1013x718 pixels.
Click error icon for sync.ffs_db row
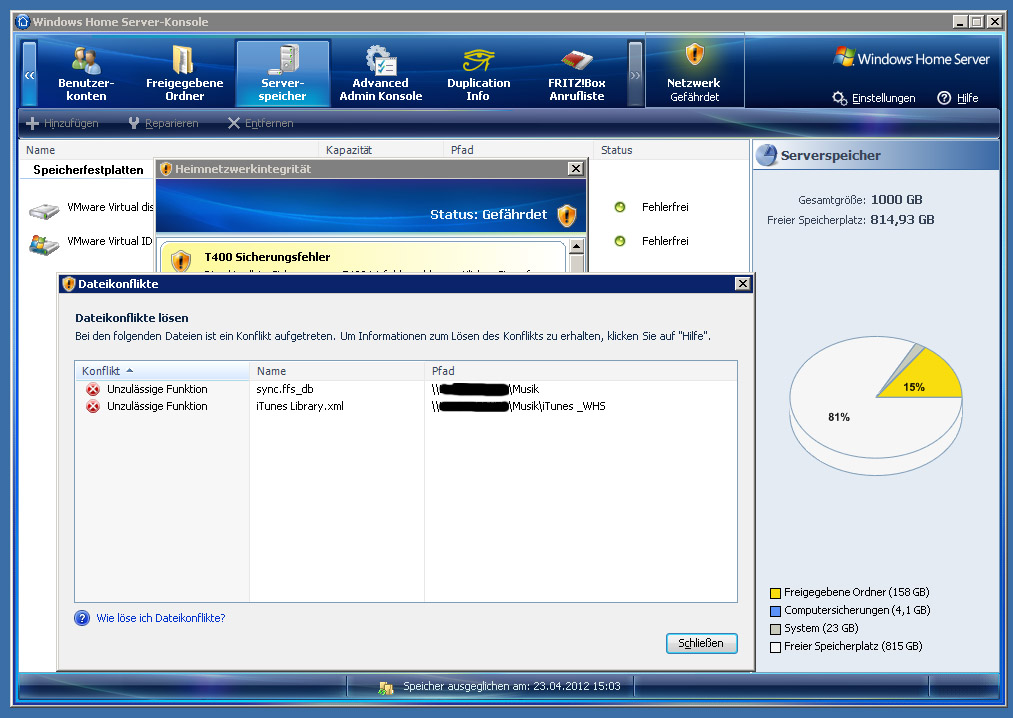93,389
